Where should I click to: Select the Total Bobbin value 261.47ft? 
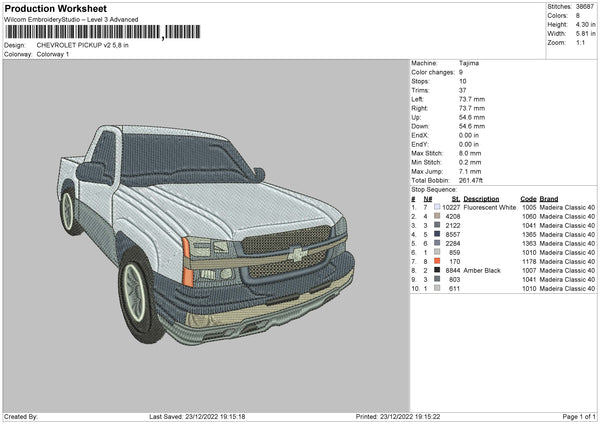tap(471, 180)
